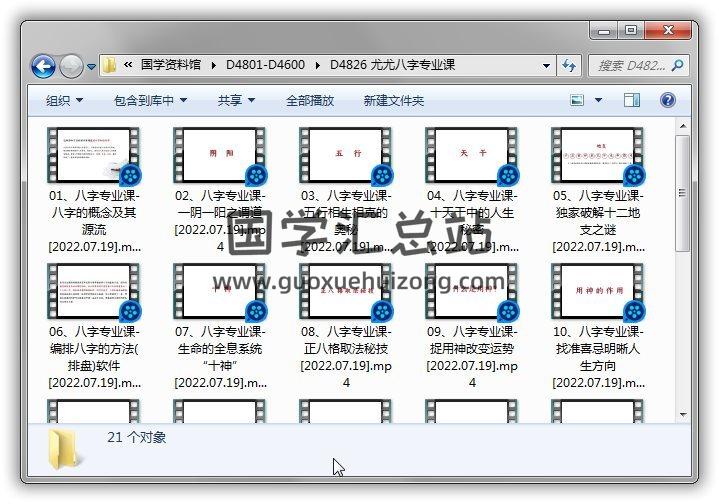The width and height of the screenshot is (719, 504).
Task: Expand arrow after D4801-D4600 breadcrumb
Action: point(317,65)
